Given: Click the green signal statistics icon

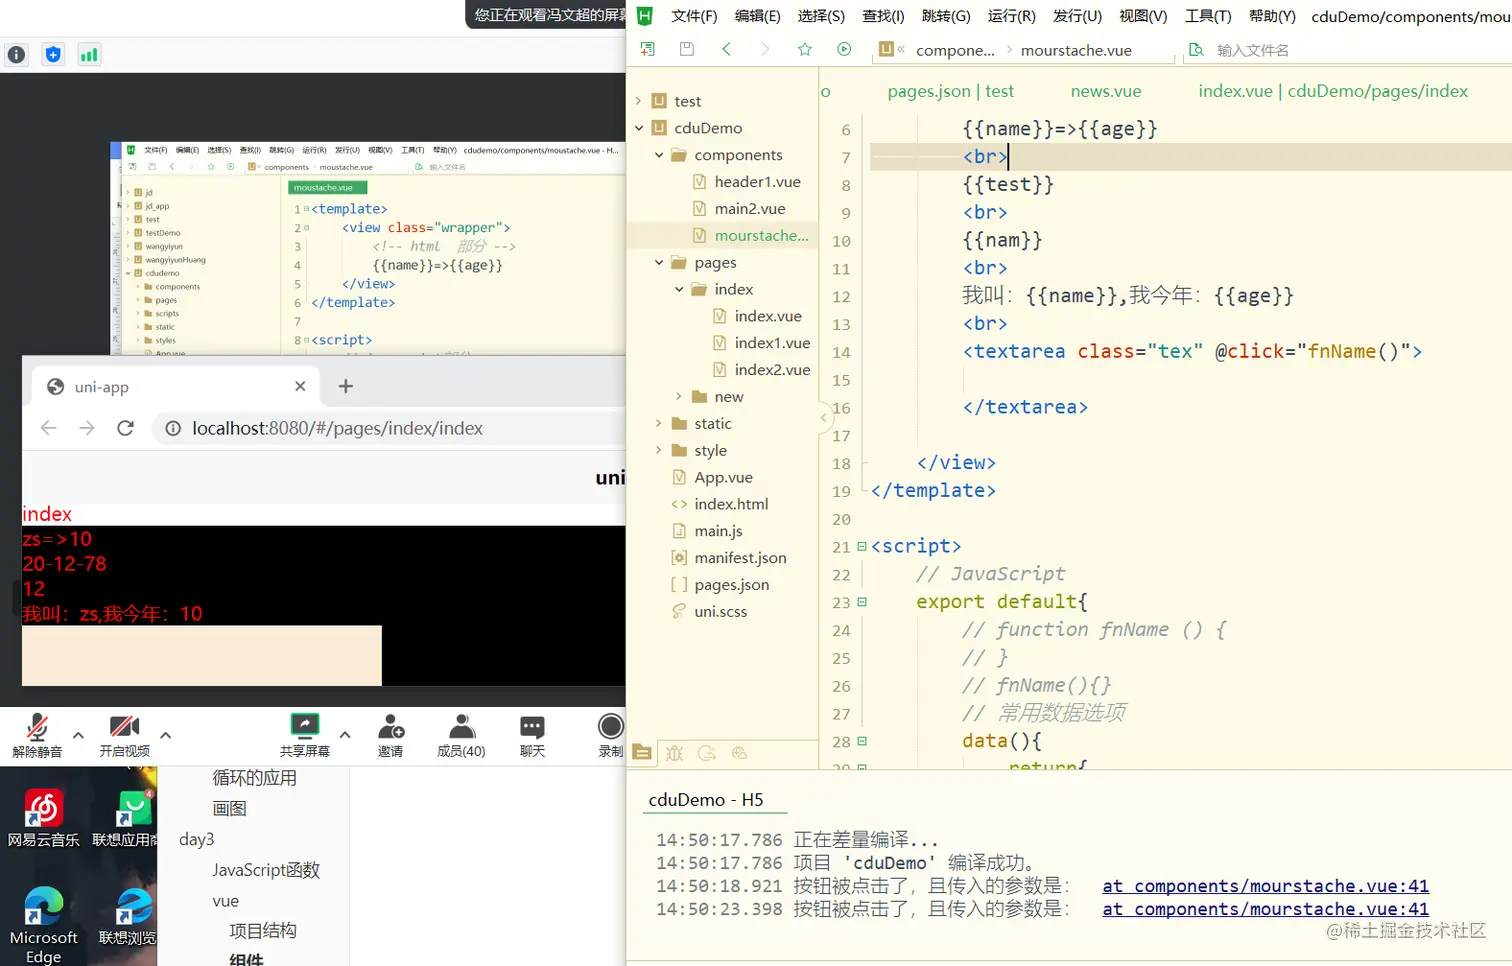Looking at the screenshot, I should tap(89, 55).
